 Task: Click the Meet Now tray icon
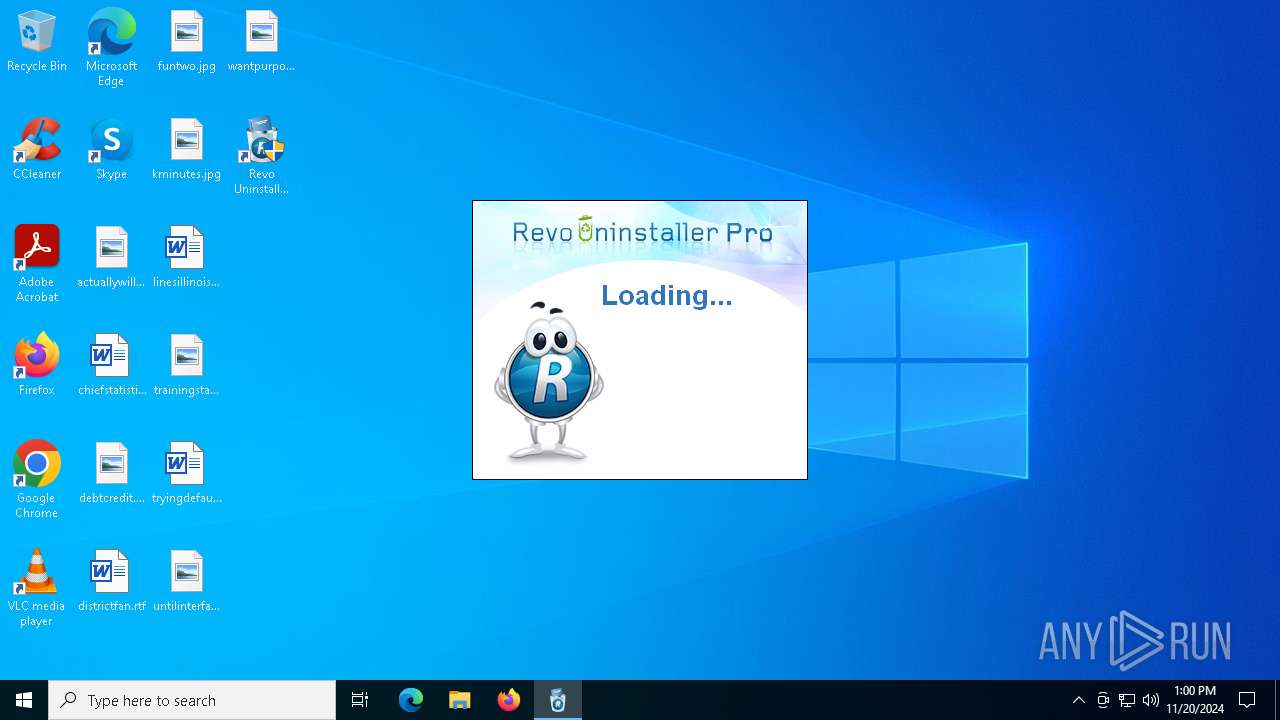coord(1103,700)
